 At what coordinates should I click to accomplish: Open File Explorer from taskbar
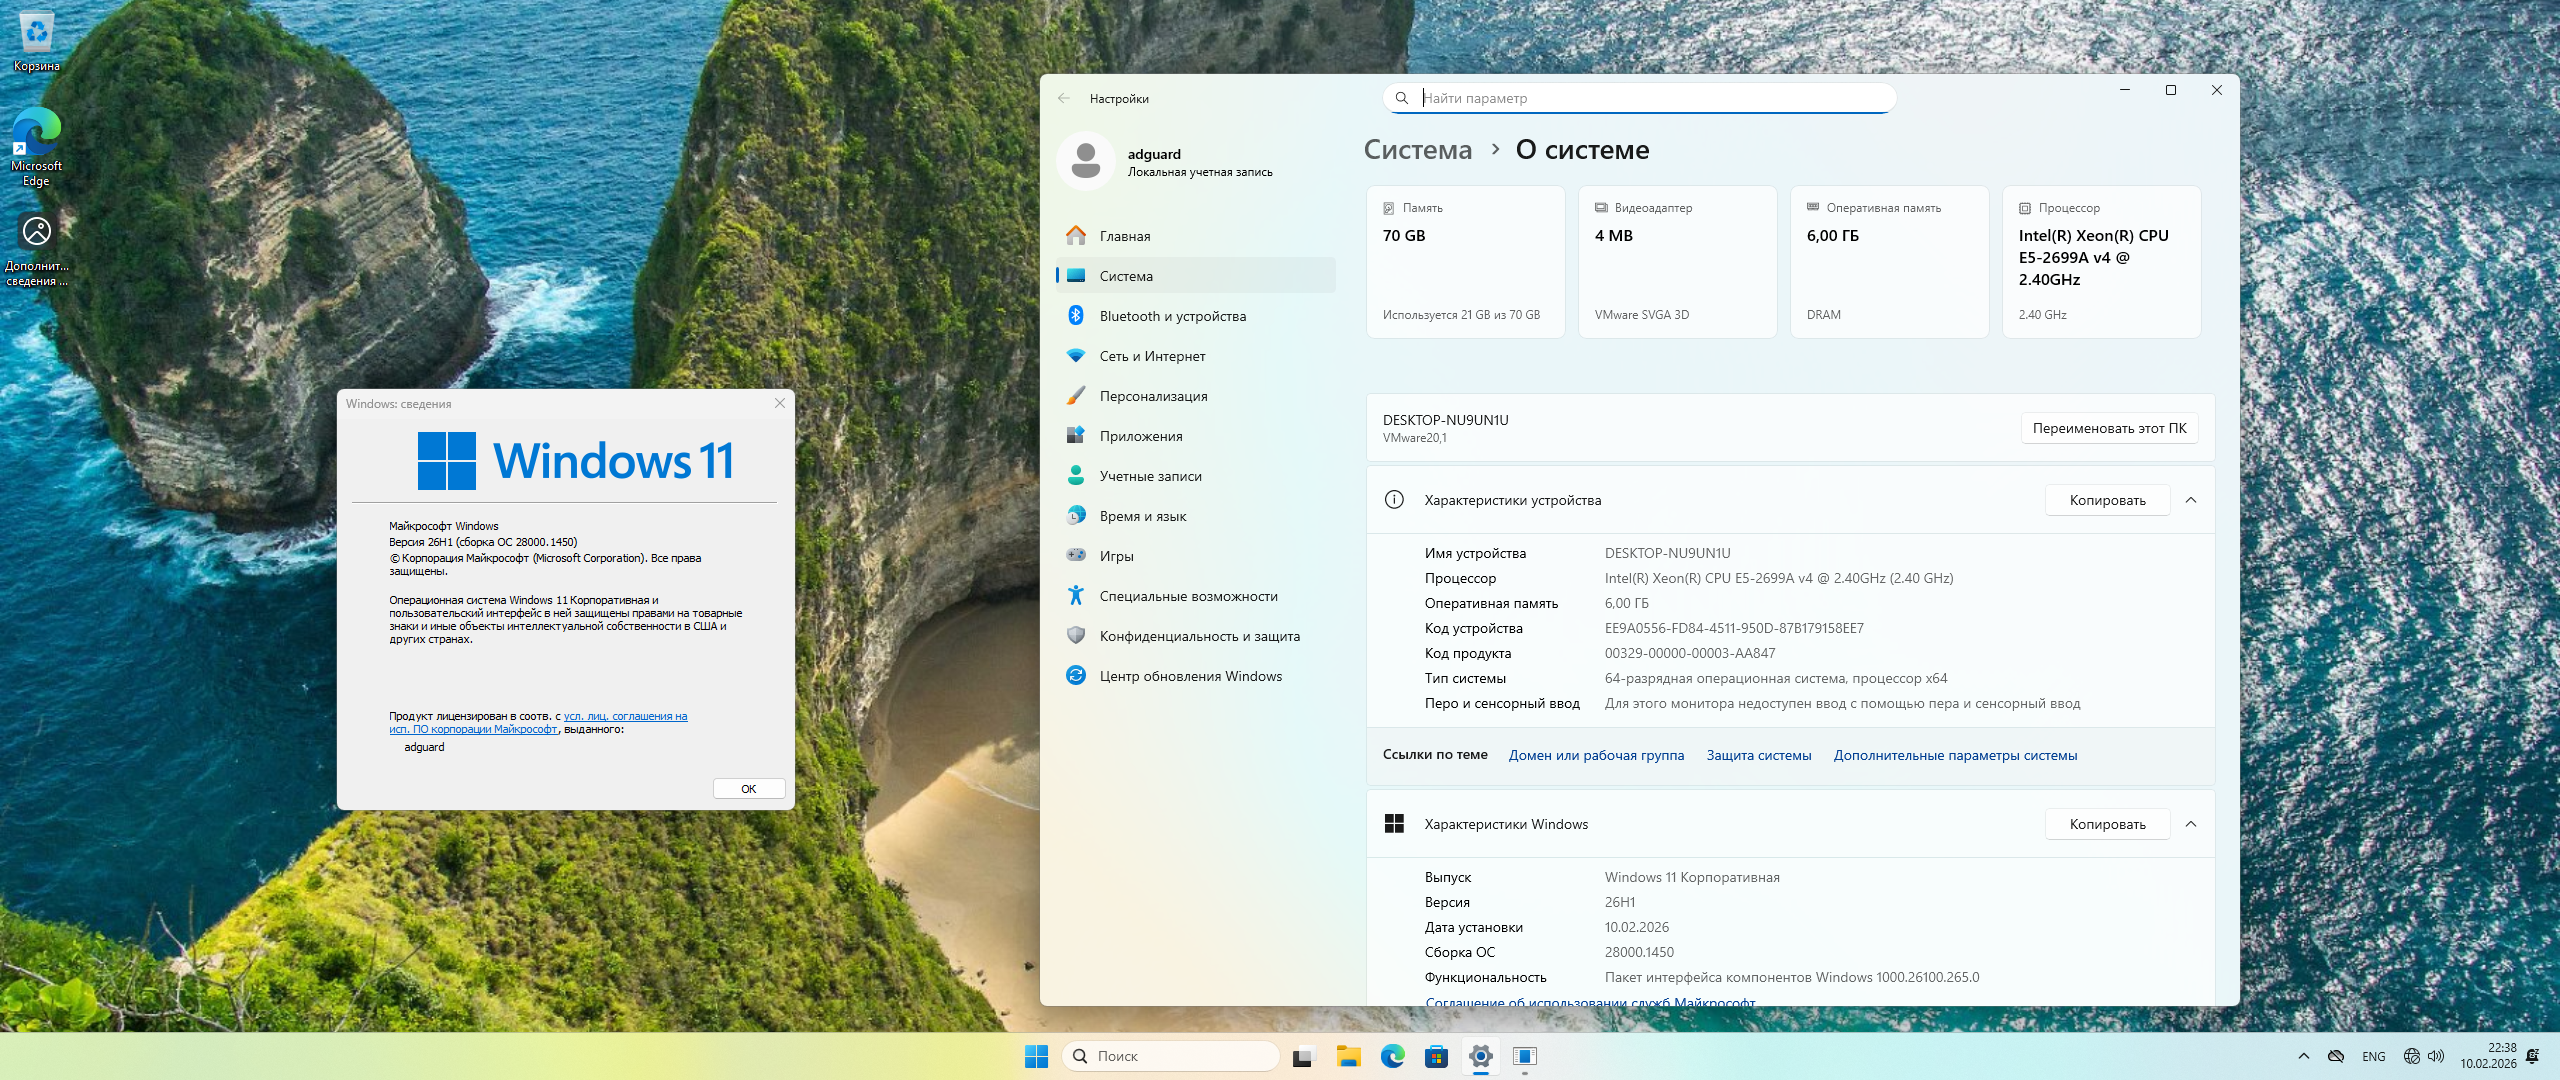coord(1348,1056)
